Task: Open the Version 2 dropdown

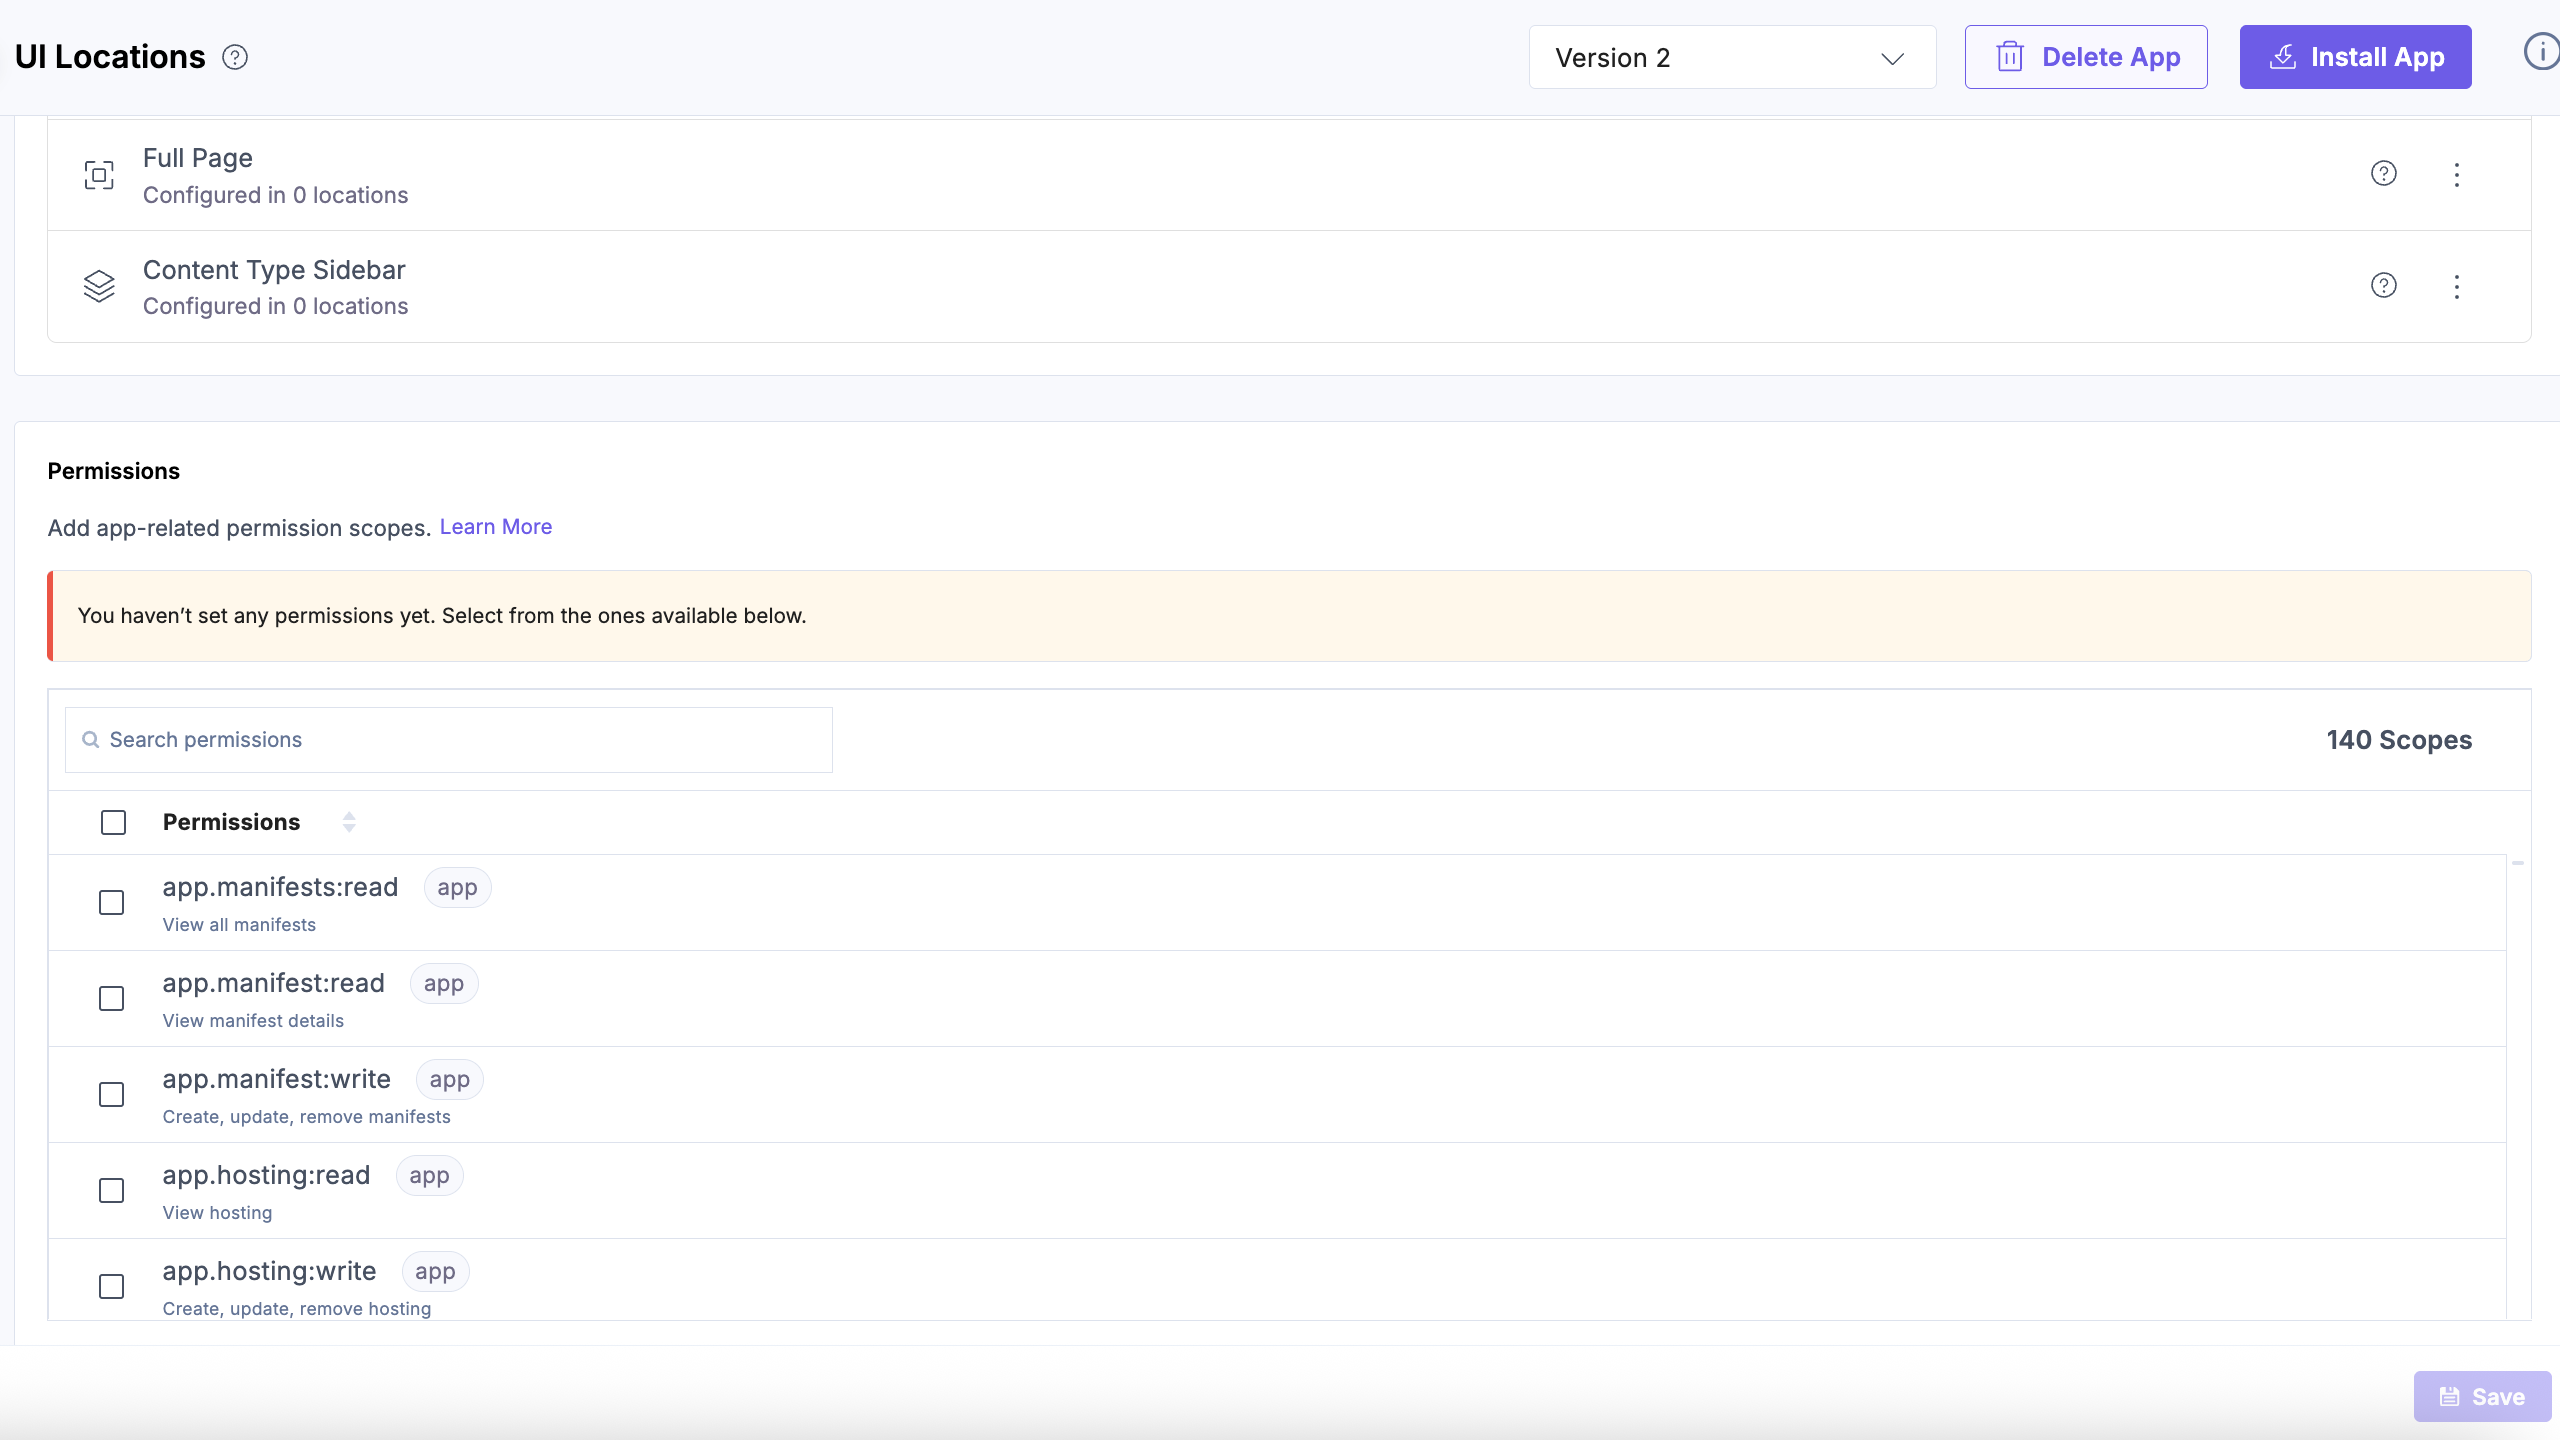Action: (1731, 57)
